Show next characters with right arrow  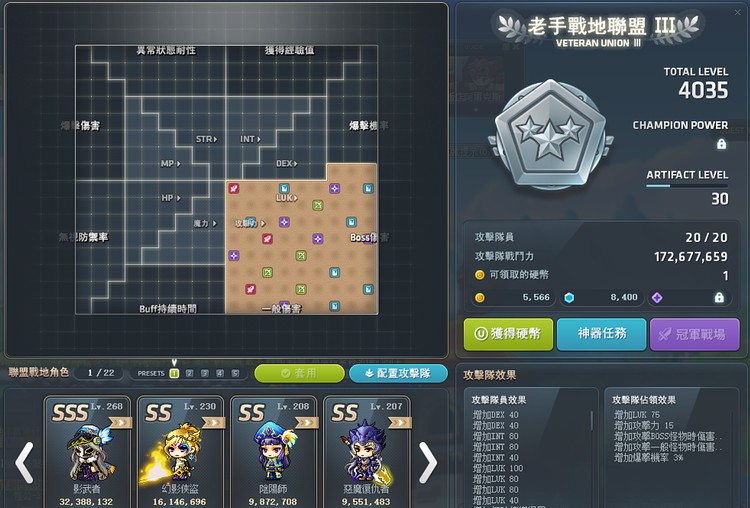pyautogui.click(x=428, y=463)
